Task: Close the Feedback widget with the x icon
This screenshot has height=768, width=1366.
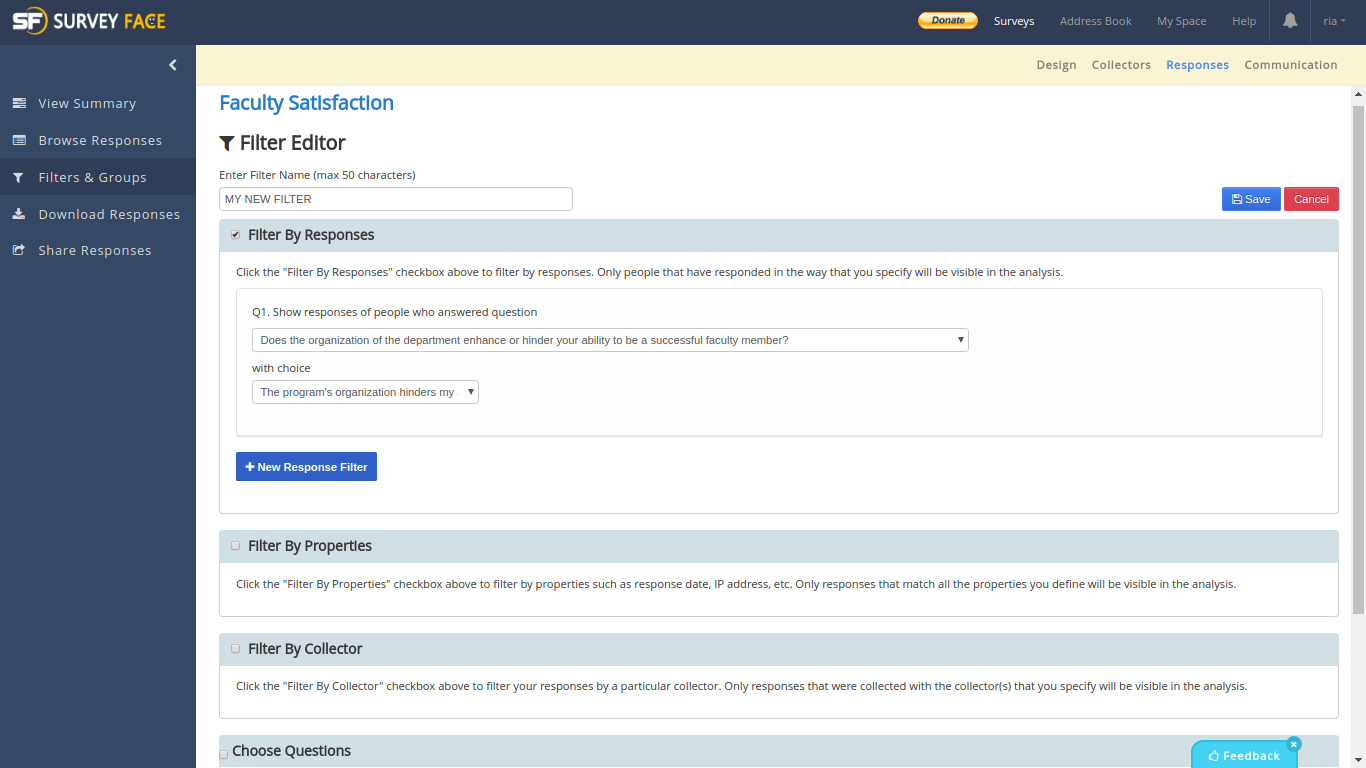Action: pyautogui.click(x=1294, y=744)
